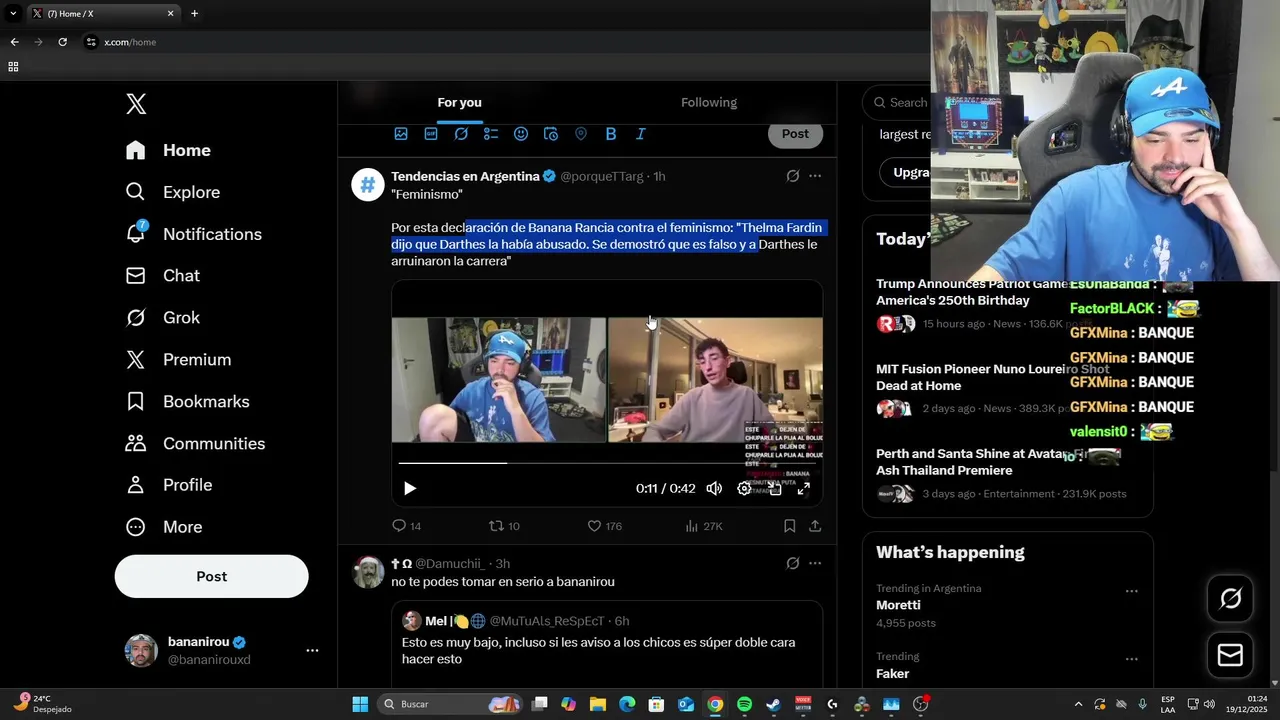
Task: Show hidden system tray icons
Action: (x=1078, y=704)
